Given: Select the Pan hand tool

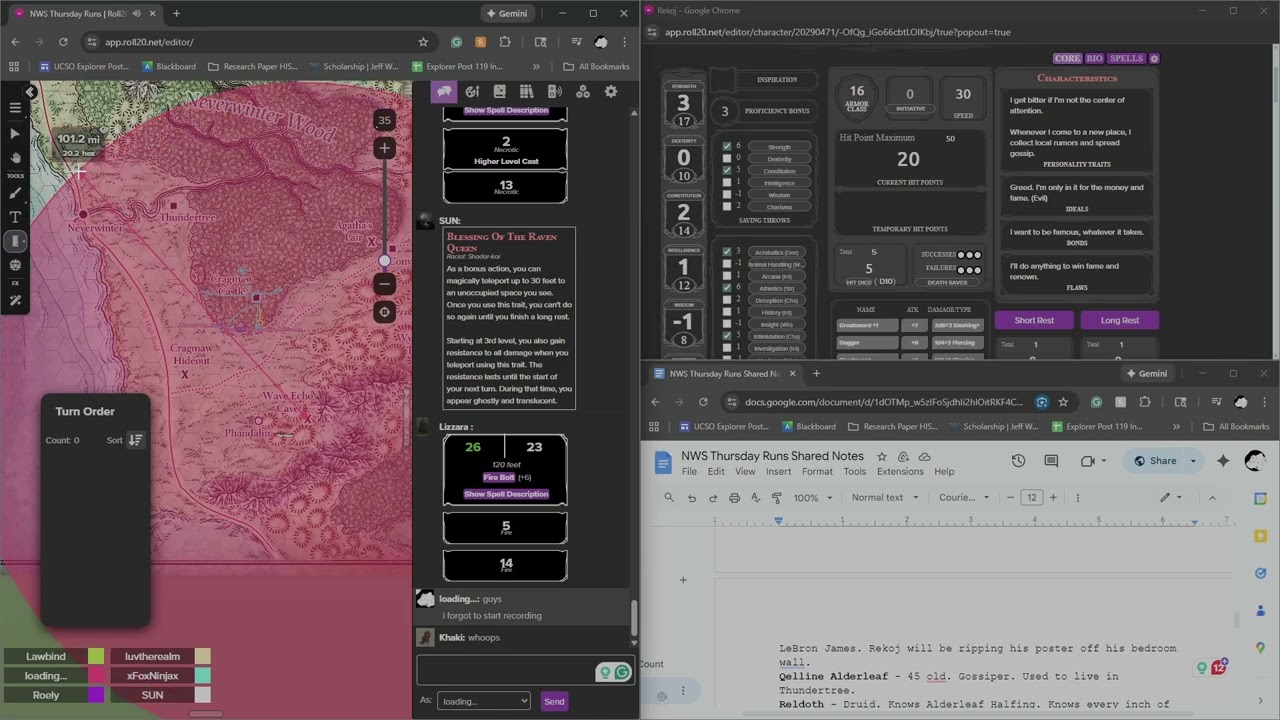Looking at the screenshot, I should click(15, 158).
